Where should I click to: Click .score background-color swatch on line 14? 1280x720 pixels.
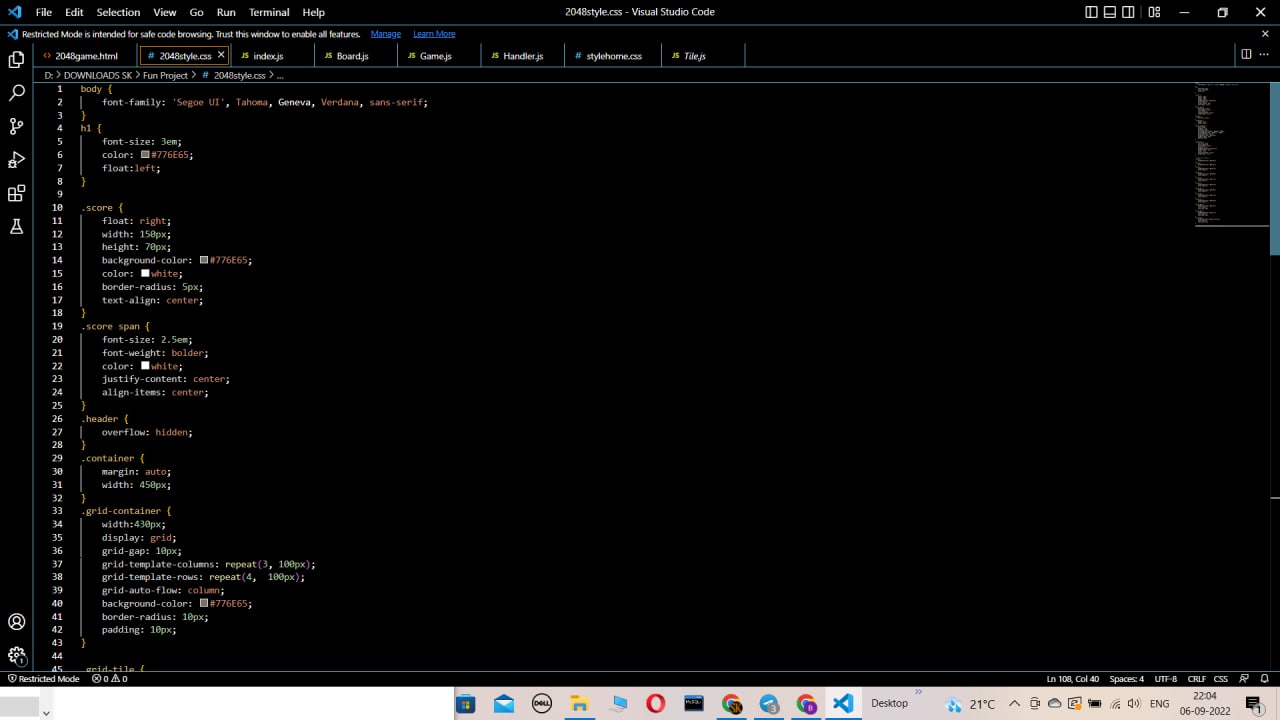pyautogui.click(x=204, y=260)
